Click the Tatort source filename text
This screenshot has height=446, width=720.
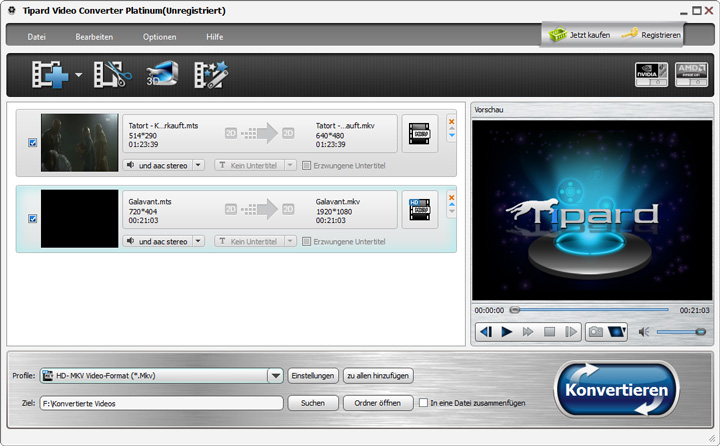pyautogui.click(x=163, y=125)
